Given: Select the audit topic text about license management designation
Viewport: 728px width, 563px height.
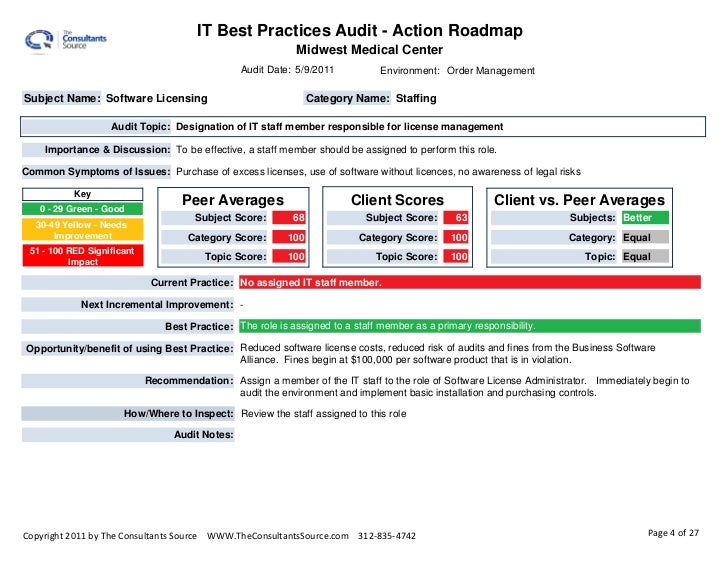Looking at the screenshot, I should point(339,127).
